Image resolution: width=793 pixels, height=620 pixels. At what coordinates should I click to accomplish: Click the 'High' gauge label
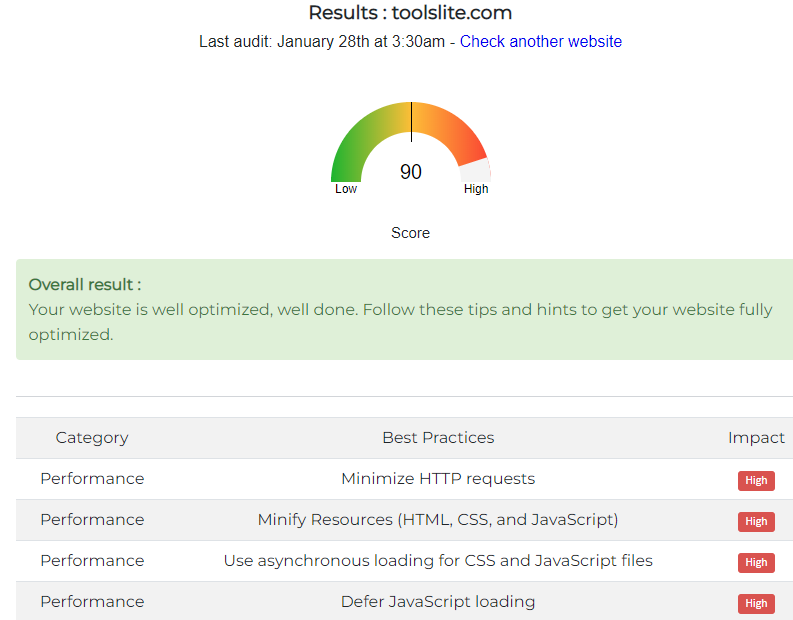(x=476, y=189)
